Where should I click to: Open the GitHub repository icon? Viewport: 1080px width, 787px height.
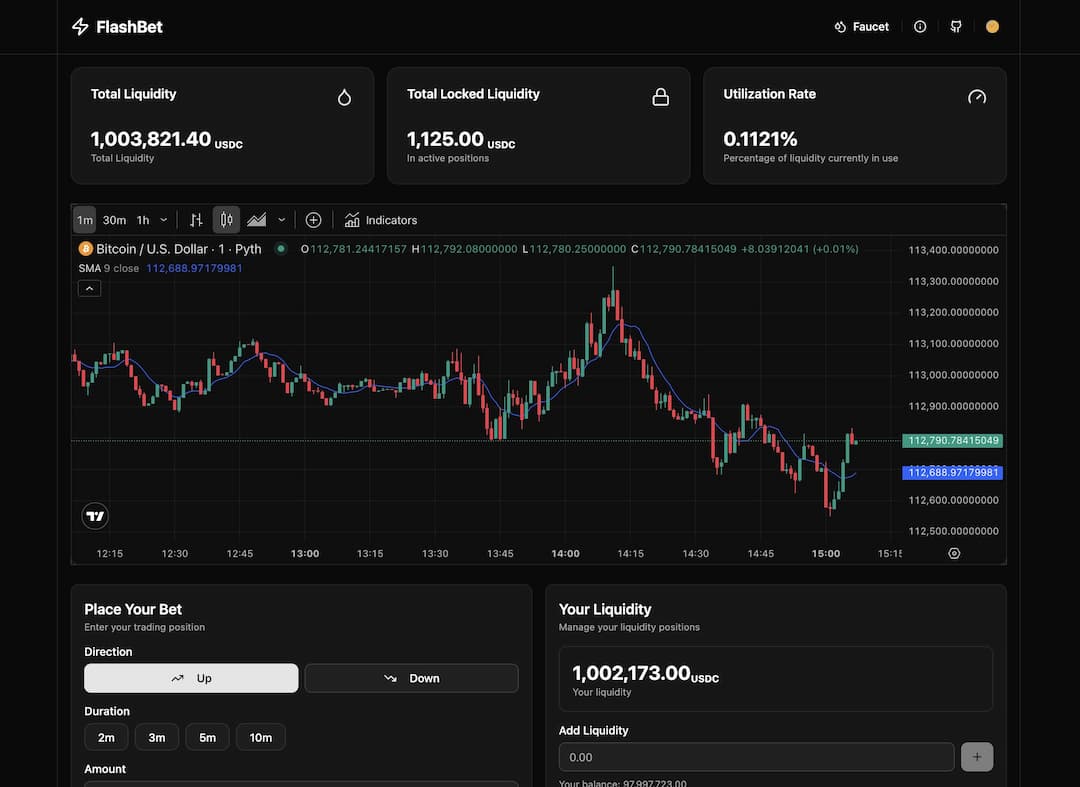point(956,26)
